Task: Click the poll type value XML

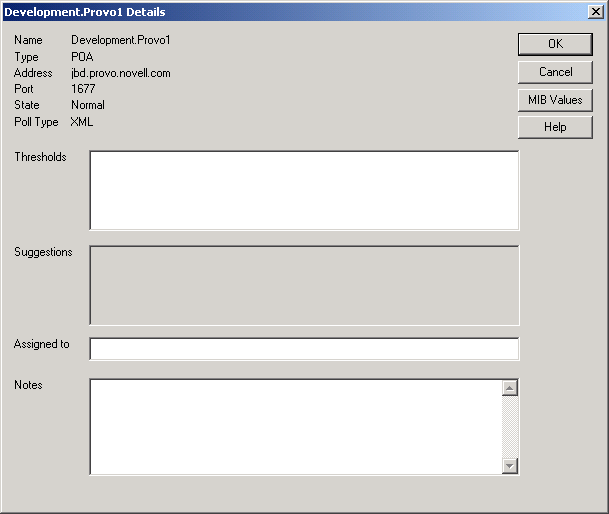Action: 82,122
